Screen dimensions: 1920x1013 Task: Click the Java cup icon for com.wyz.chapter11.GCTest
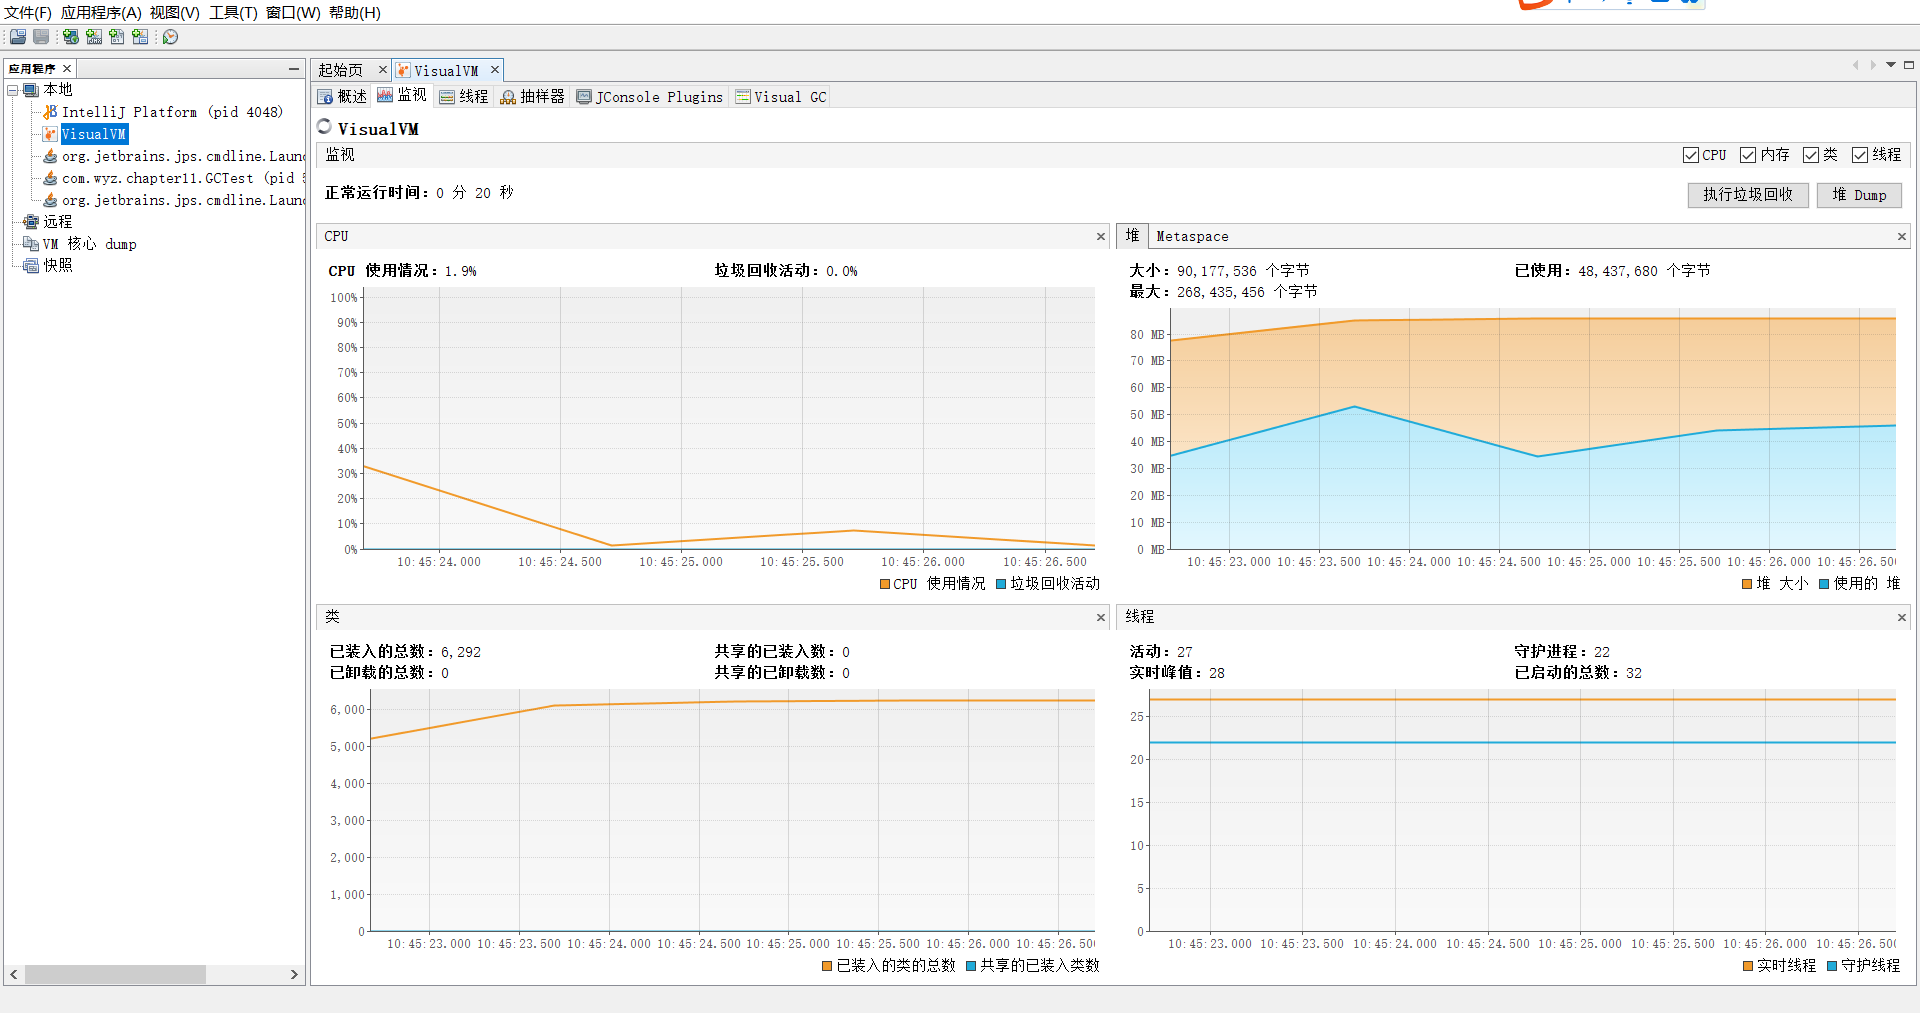pyautogui.click(x=50, y=178)
